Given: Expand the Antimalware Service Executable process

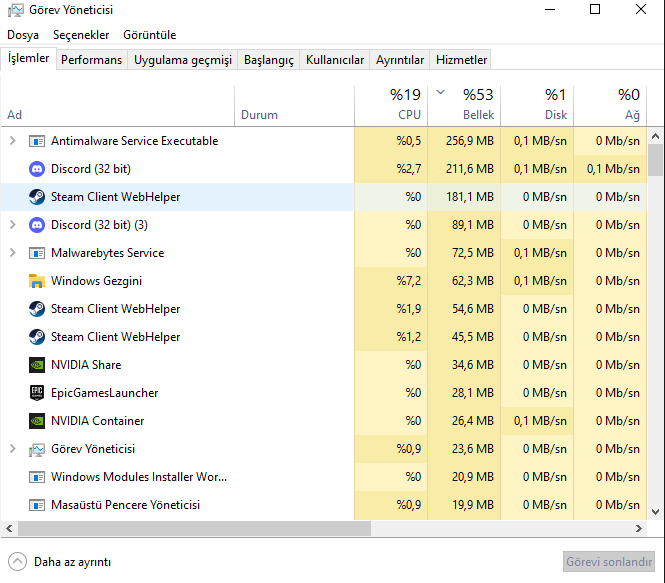Looking at the screenshot, I should click(12, 141).
